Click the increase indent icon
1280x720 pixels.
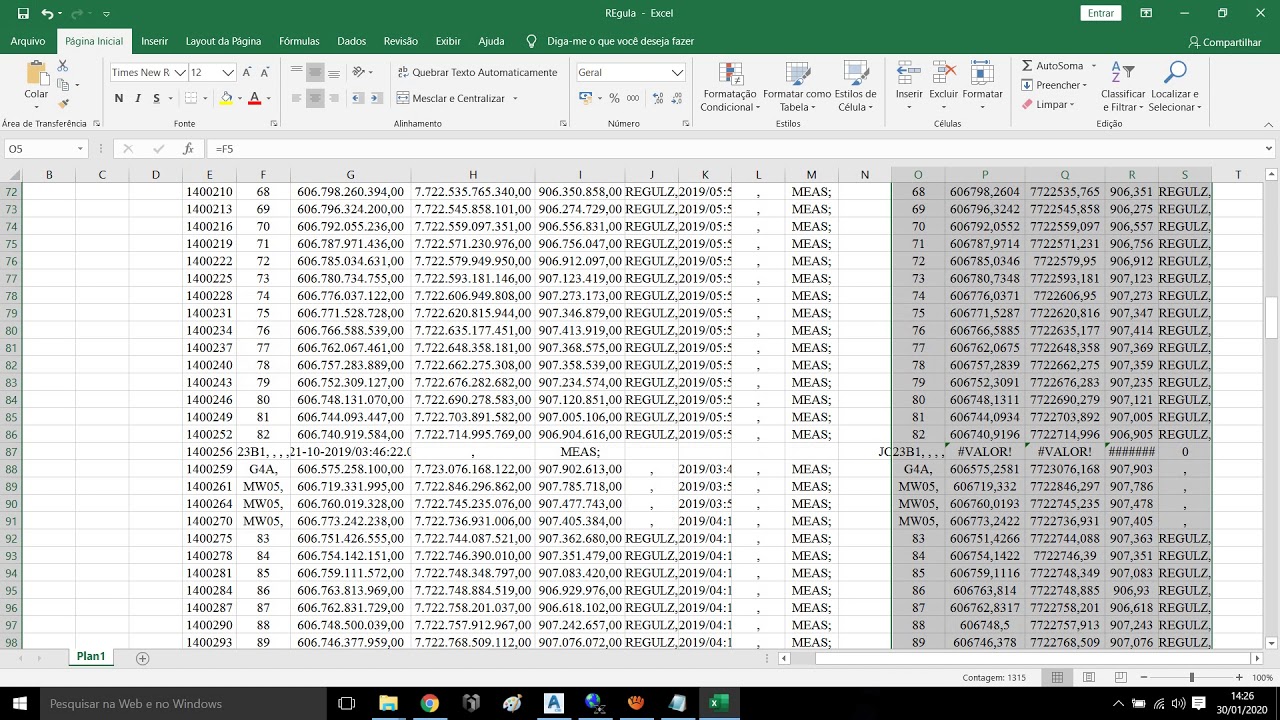click(x=377, y=98)
